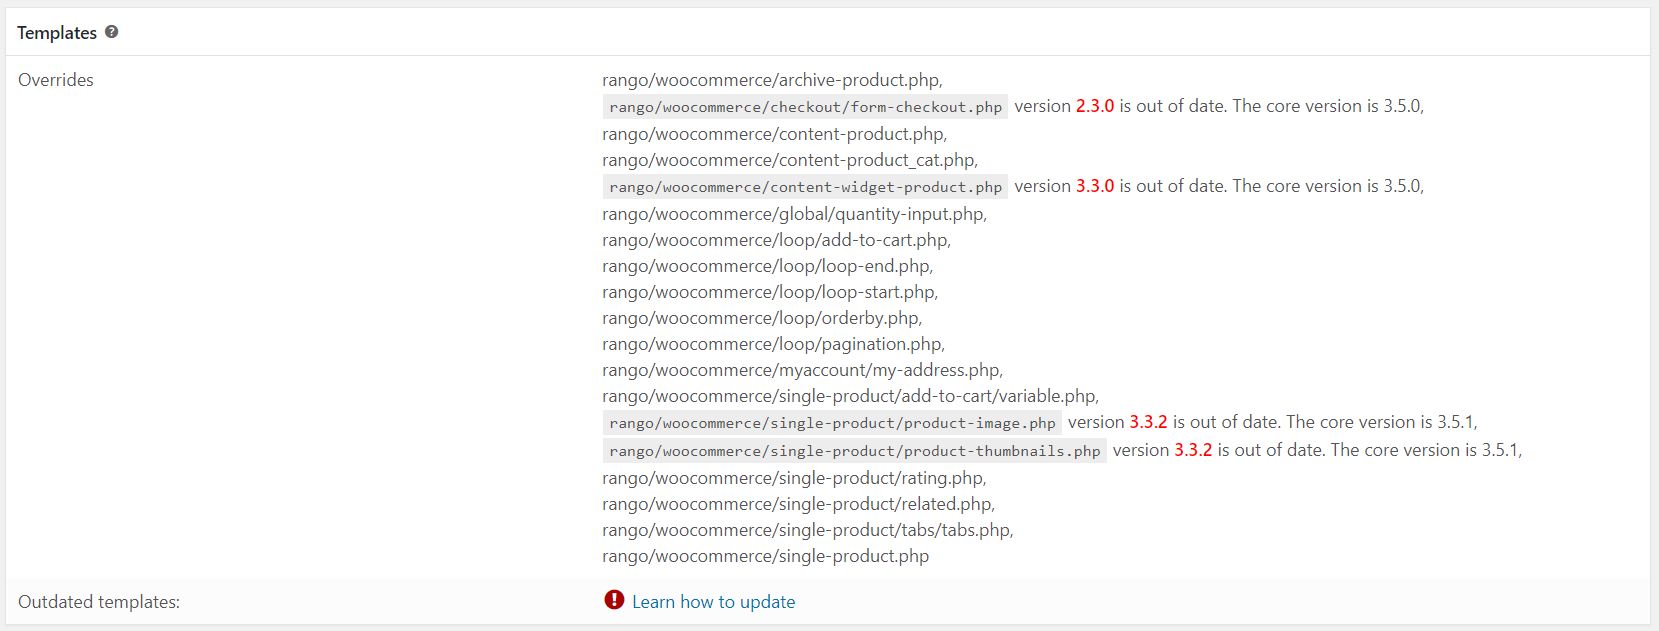The image size is (1659, 631).
Task: Click single-product/rating.php entry
Action: tap(794, 478)
